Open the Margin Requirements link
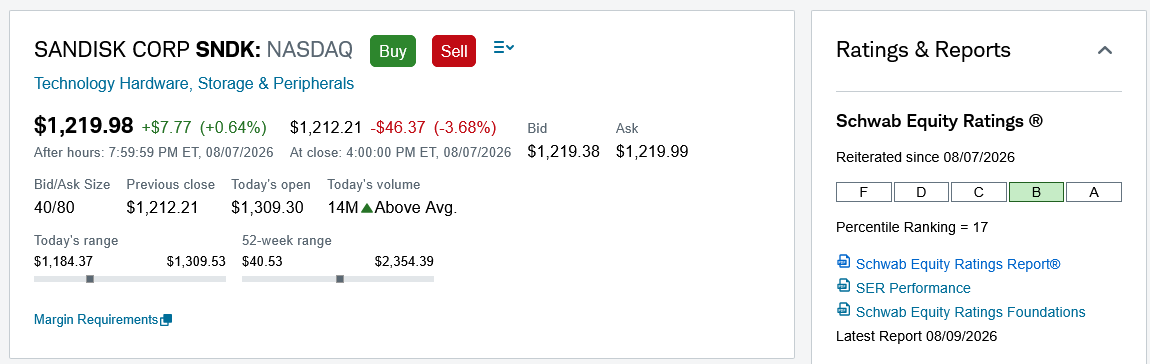This screenshot has width=1150, height=364. [x=96, y=320]
